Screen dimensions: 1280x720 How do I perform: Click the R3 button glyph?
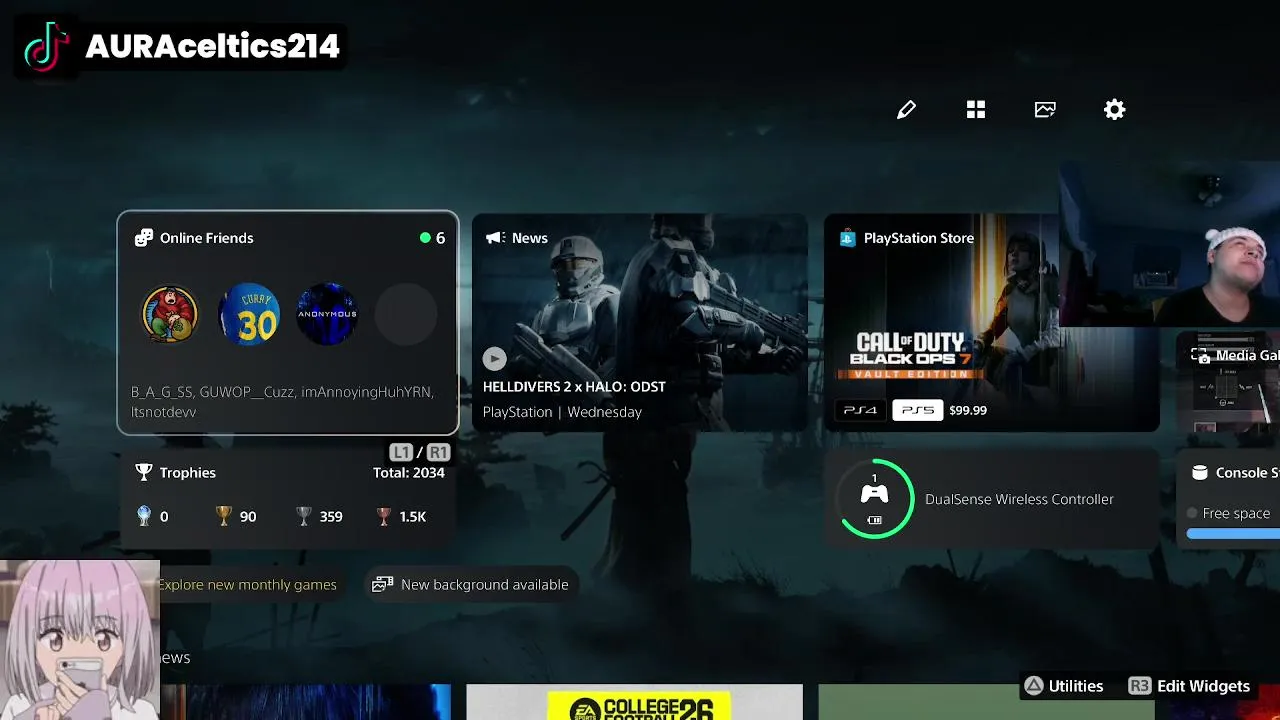pos(1139,686)
